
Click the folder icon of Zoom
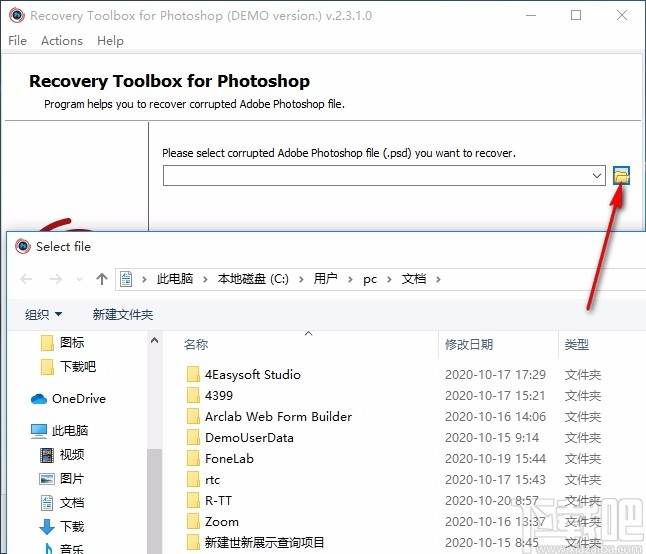[x=193, y=521]
